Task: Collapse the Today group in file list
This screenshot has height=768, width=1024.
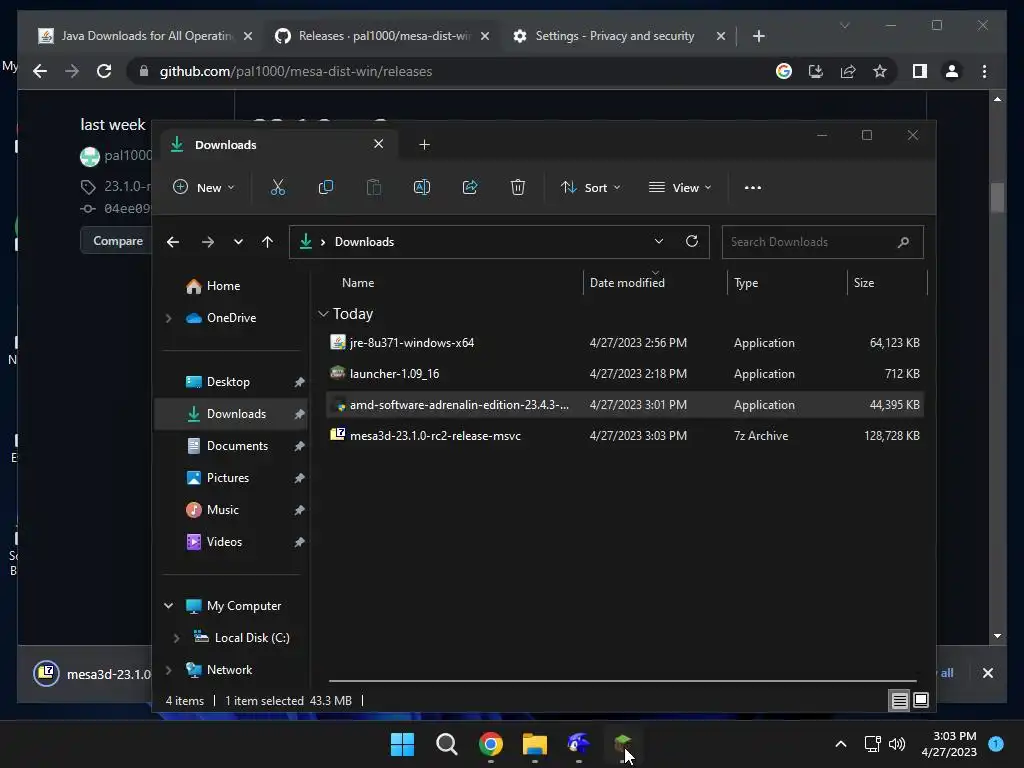Action: click(323, 314)
